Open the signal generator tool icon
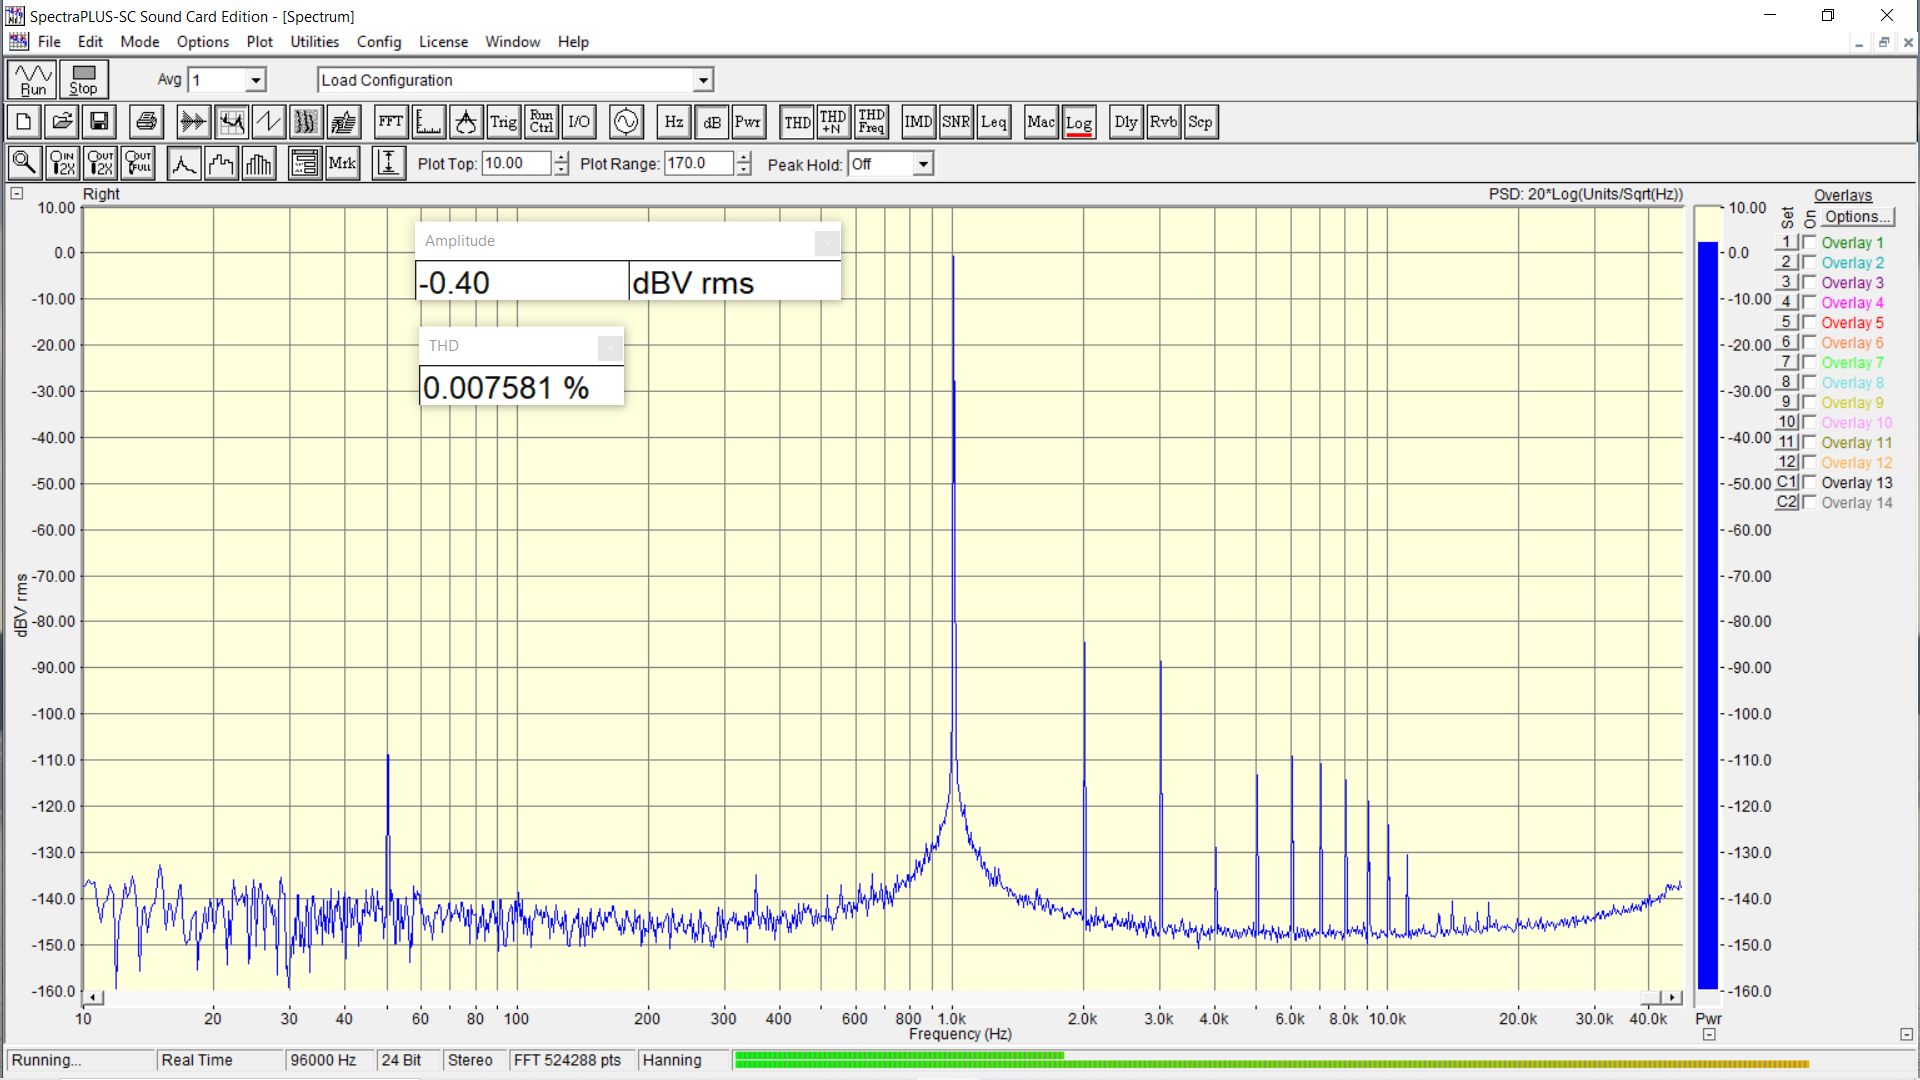 [x=626, y=122]
